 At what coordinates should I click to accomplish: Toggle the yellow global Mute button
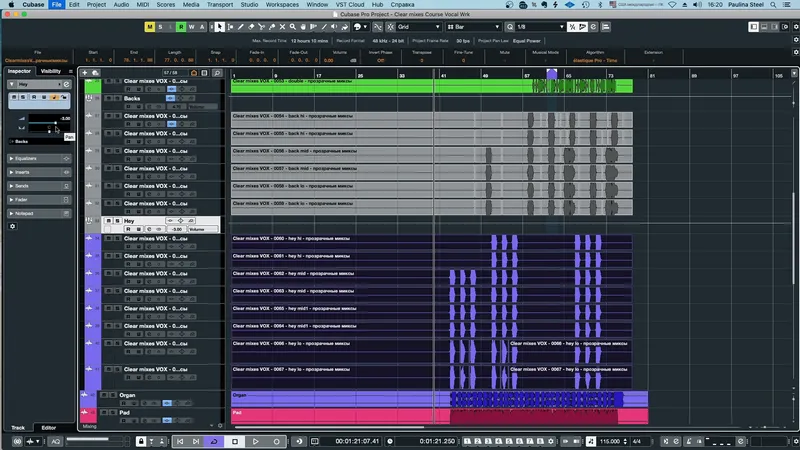pos(149,27)
